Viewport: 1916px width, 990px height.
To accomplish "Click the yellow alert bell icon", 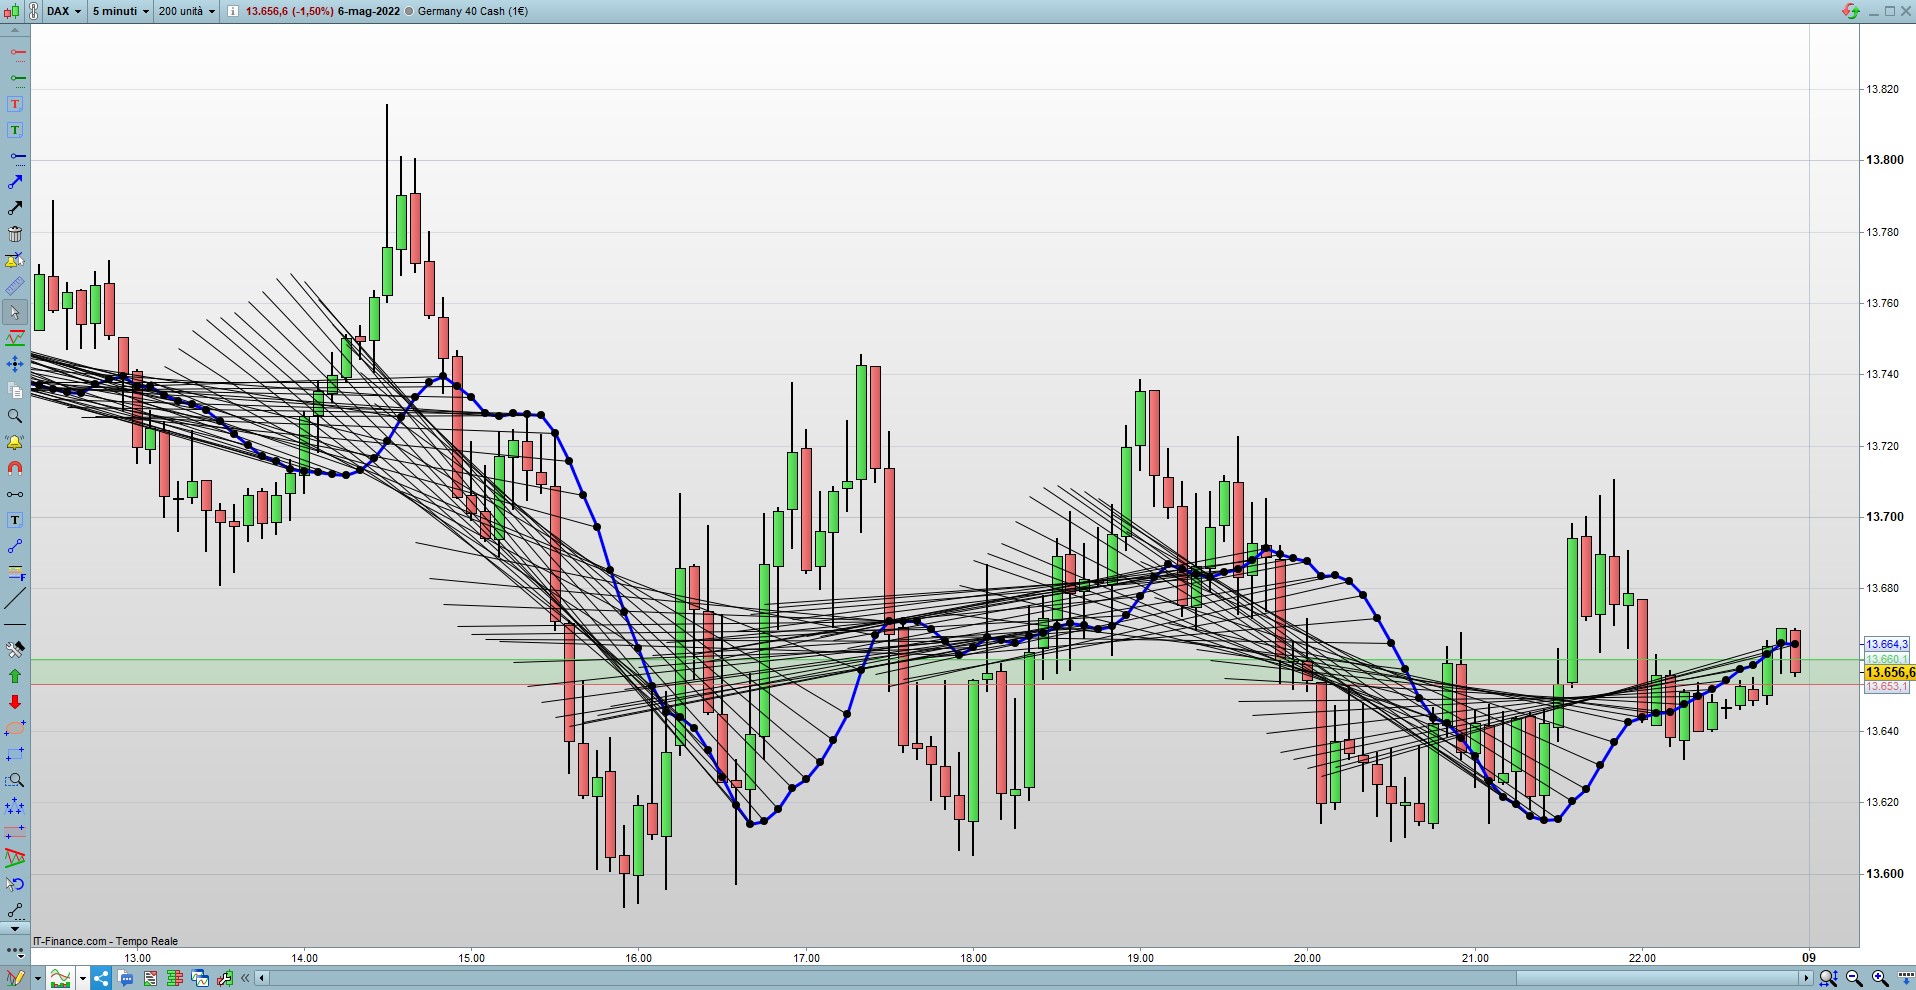I will point(15,442).
